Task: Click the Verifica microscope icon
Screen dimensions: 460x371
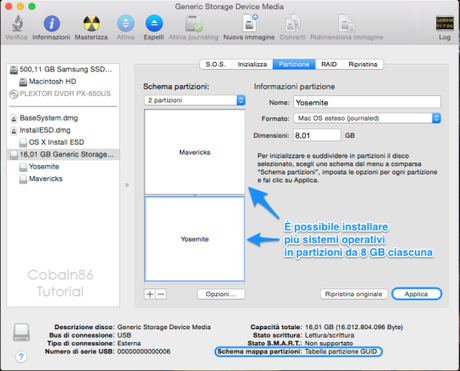Action: point(17,24)
